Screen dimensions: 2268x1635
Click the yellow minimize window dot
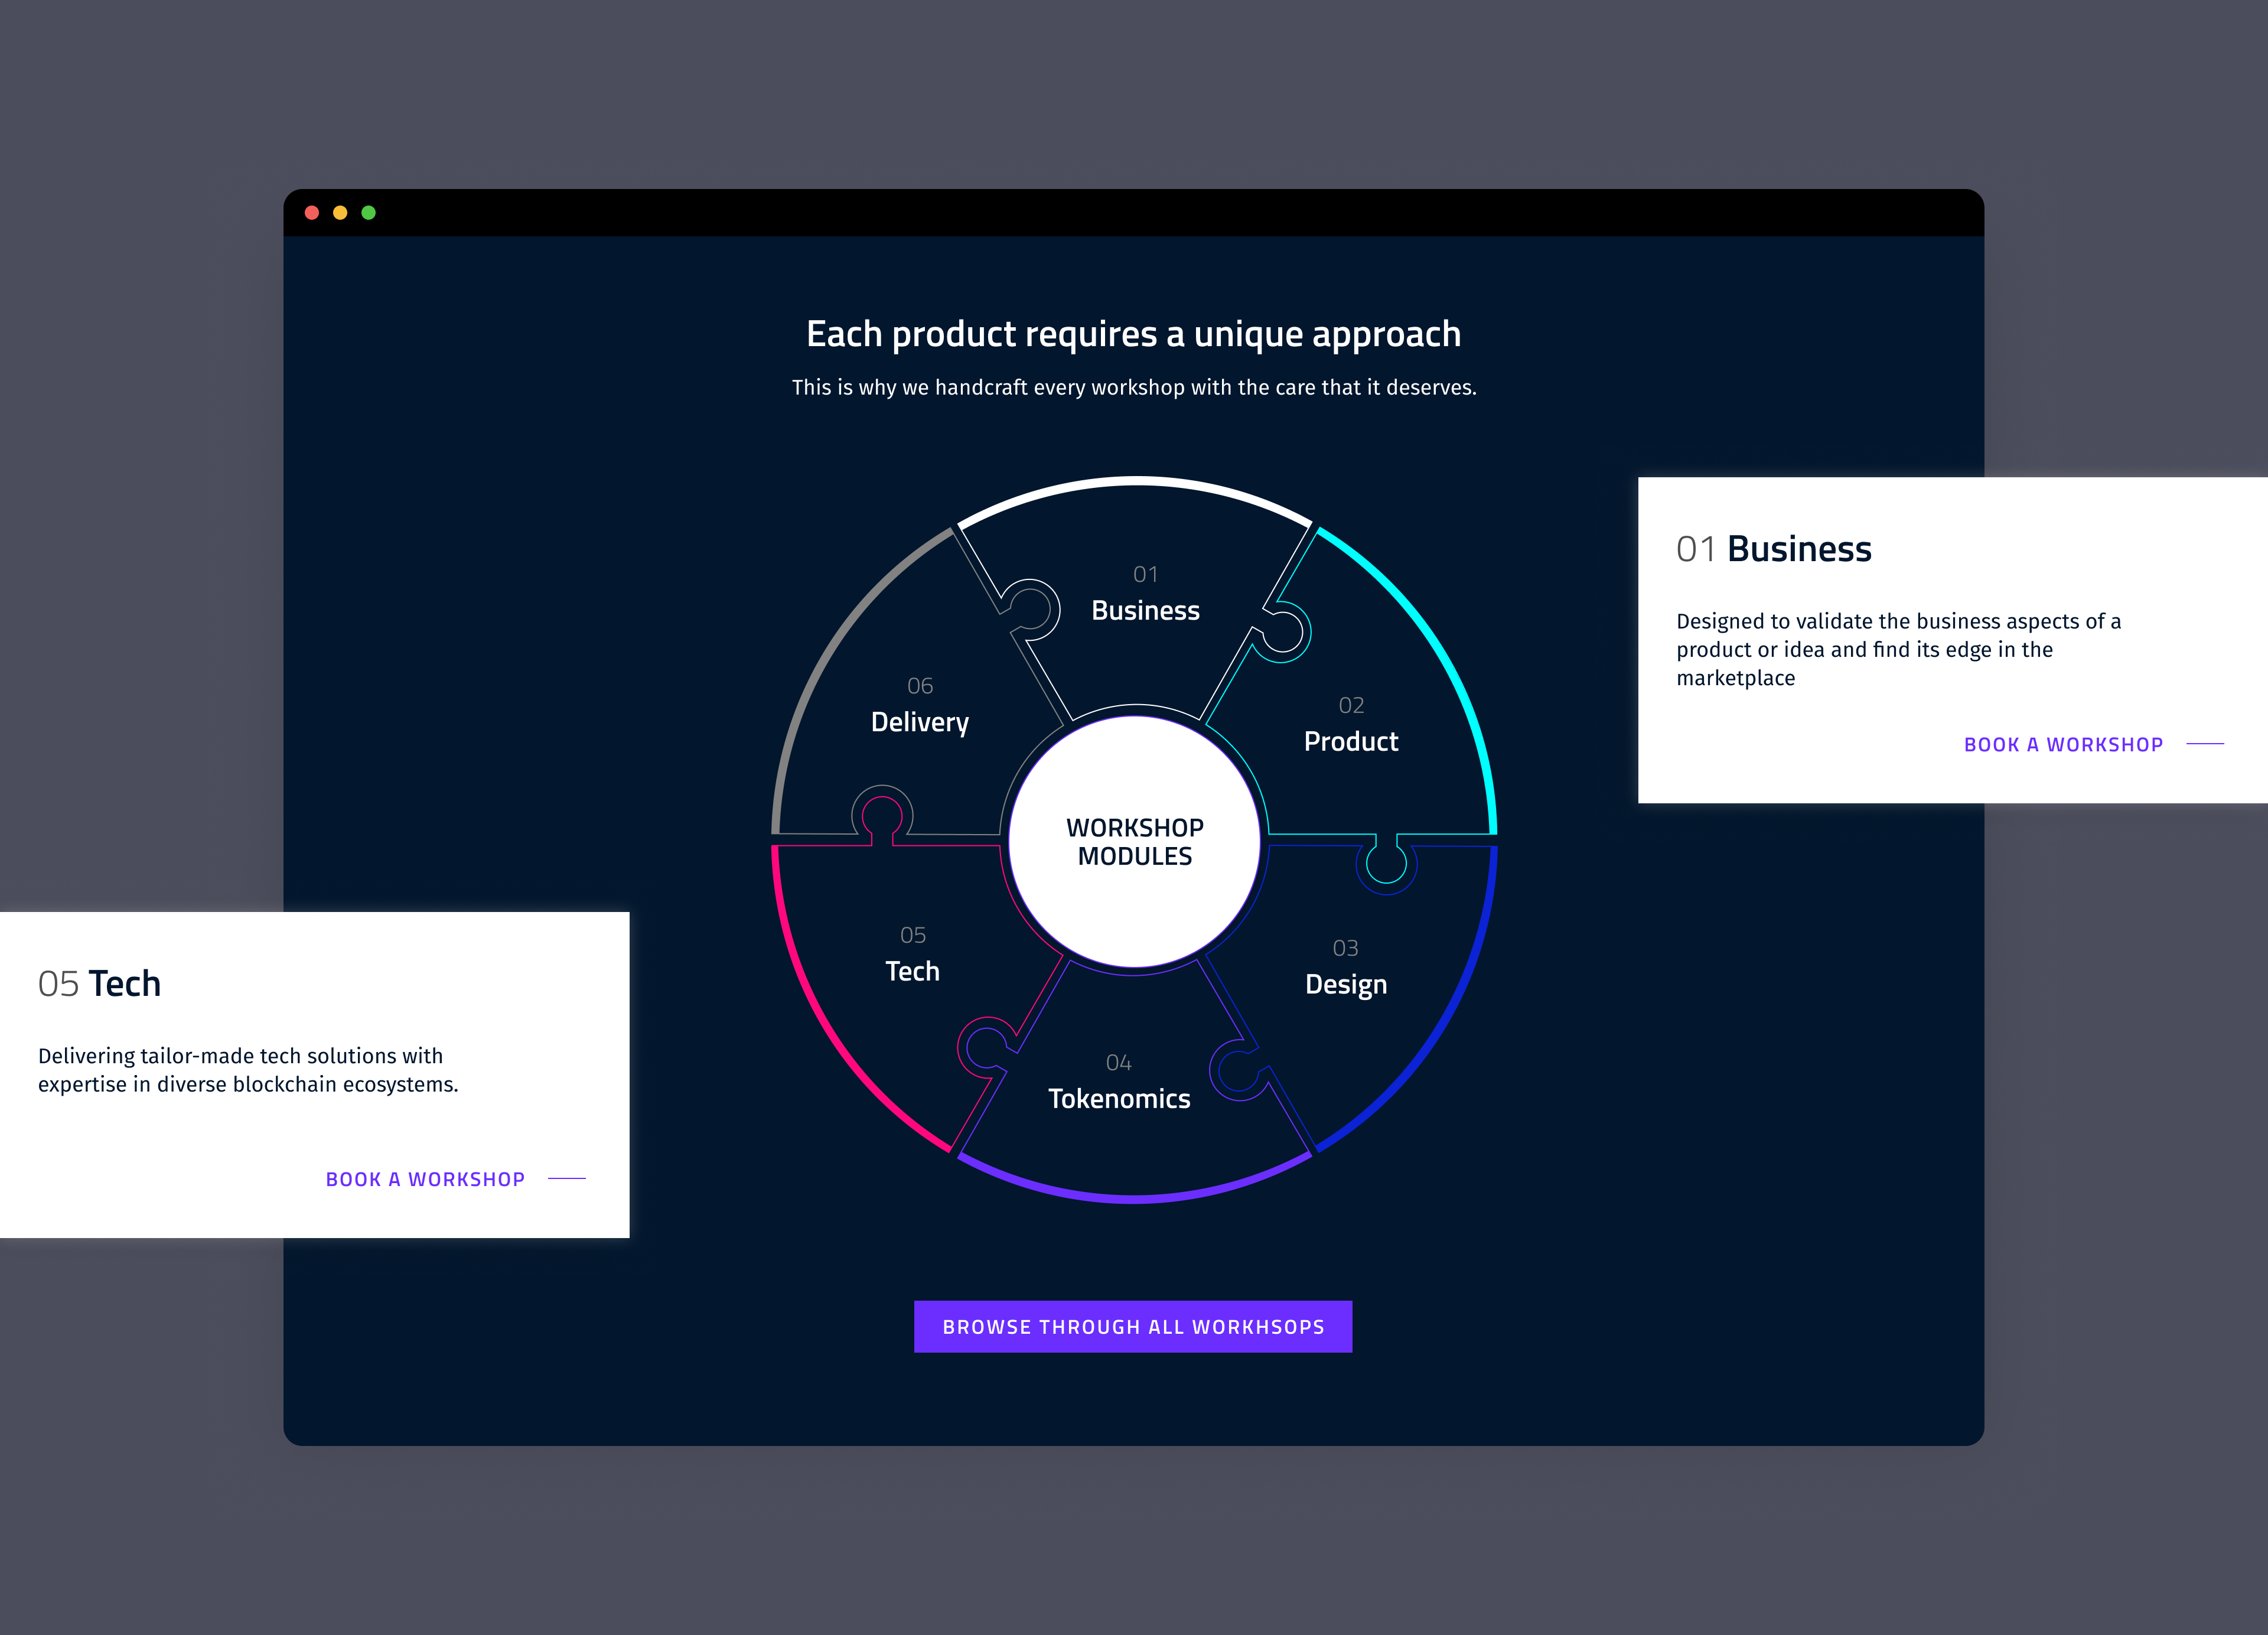coord(340,213)
